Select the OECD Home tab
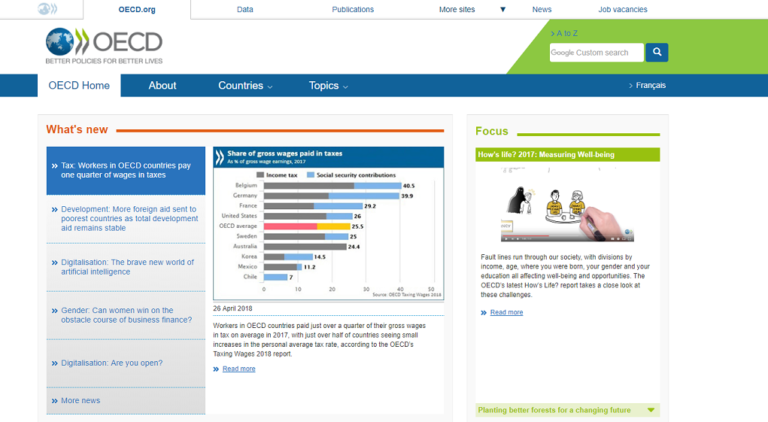 tap(79, 86)
